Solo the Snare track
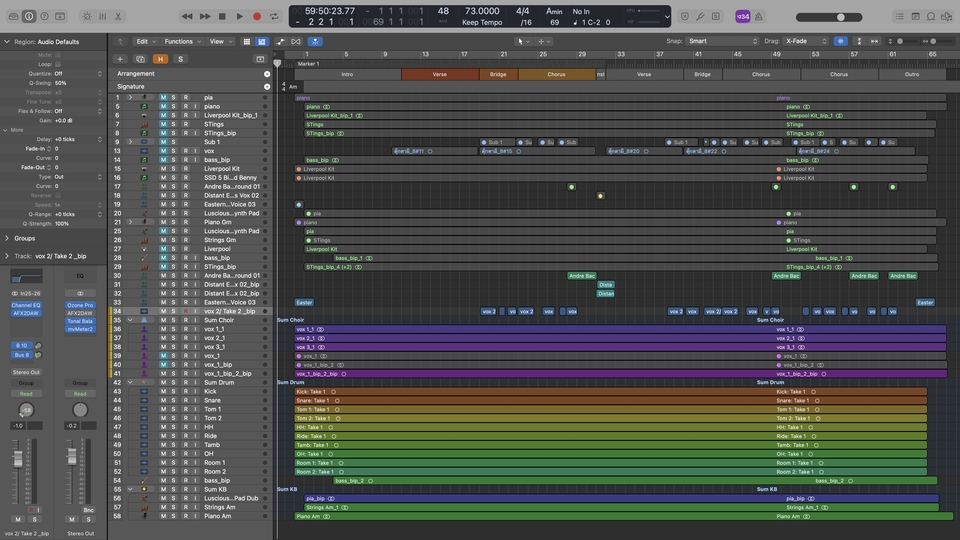 pos(173,400)
